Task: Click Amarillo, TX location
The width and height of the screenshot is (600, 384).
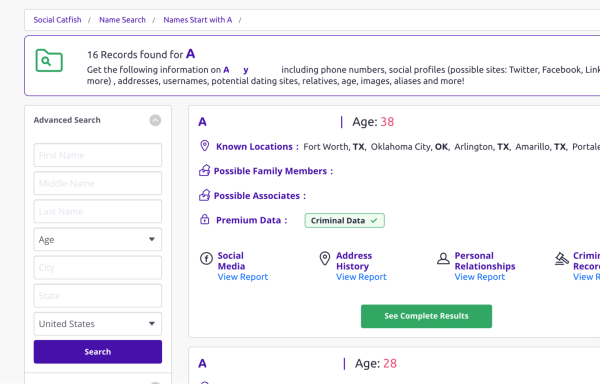Action: pyautogui.click(x=541, y=147)
